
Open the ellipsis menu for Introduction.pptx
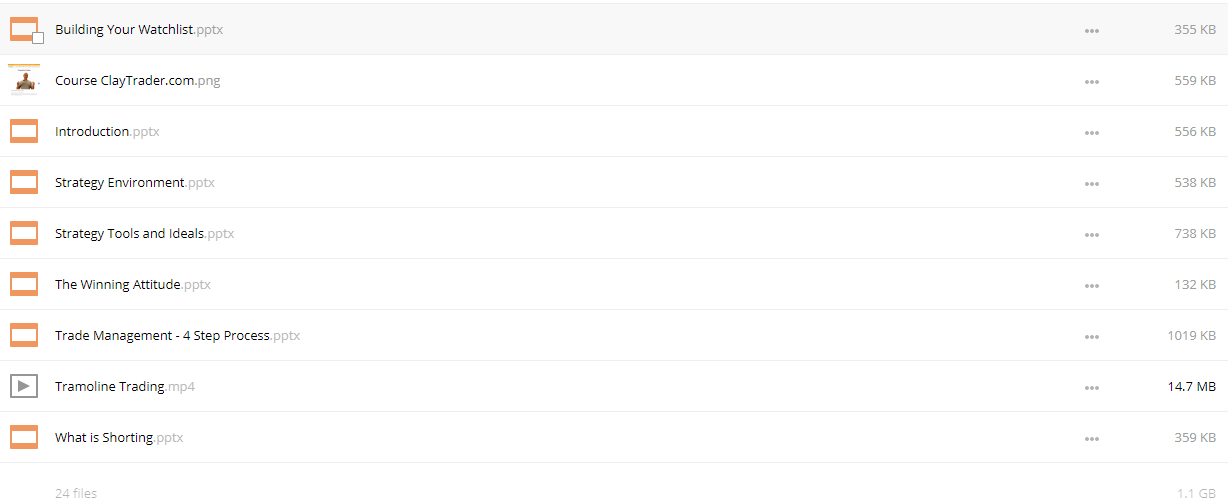click(x=1092, y=133)
